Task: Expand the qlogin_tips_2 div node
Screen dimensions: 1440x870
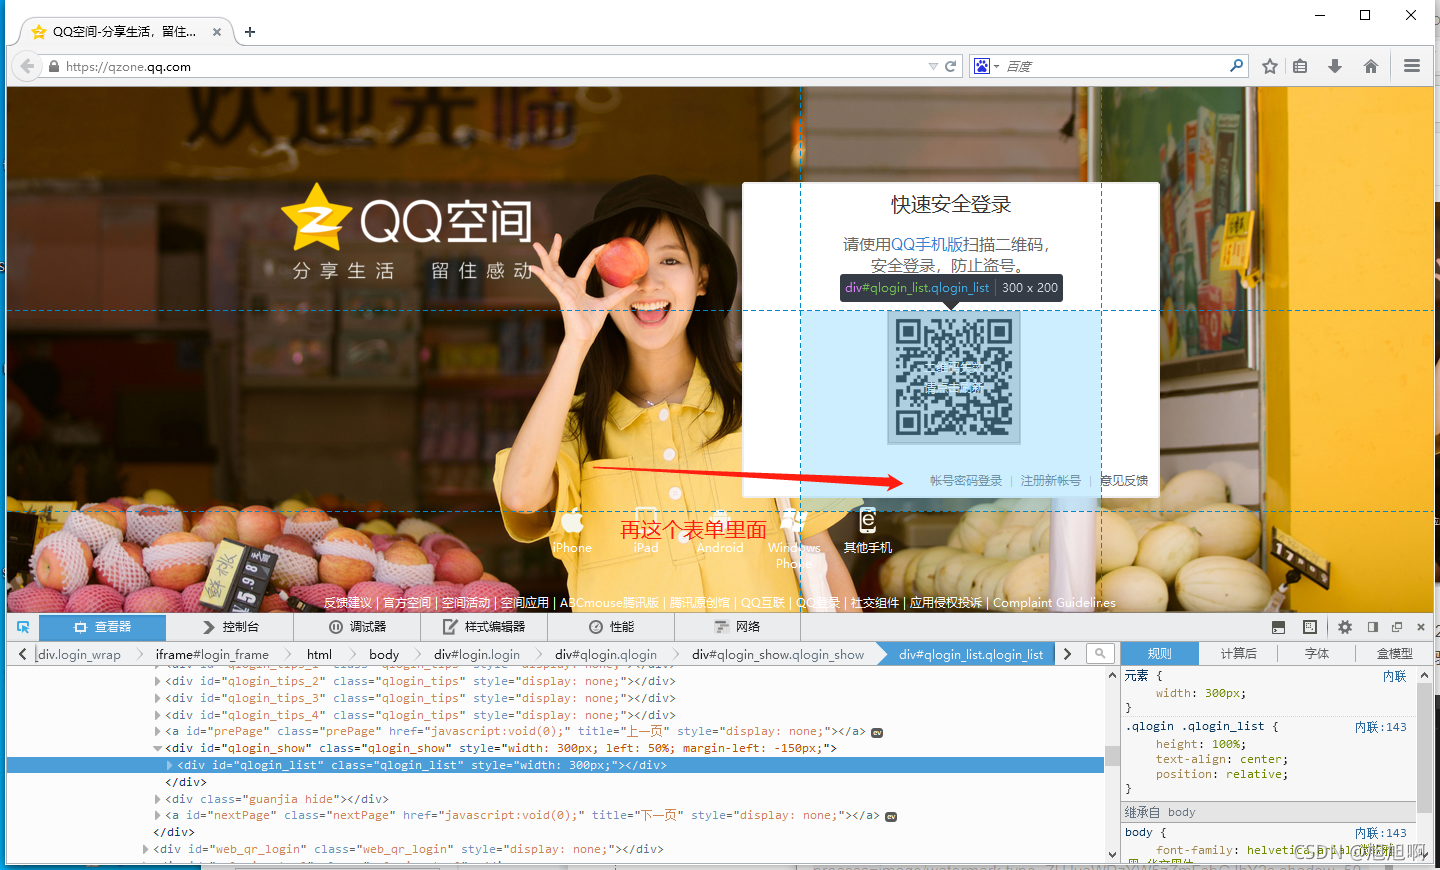Action: coord(157,681)
